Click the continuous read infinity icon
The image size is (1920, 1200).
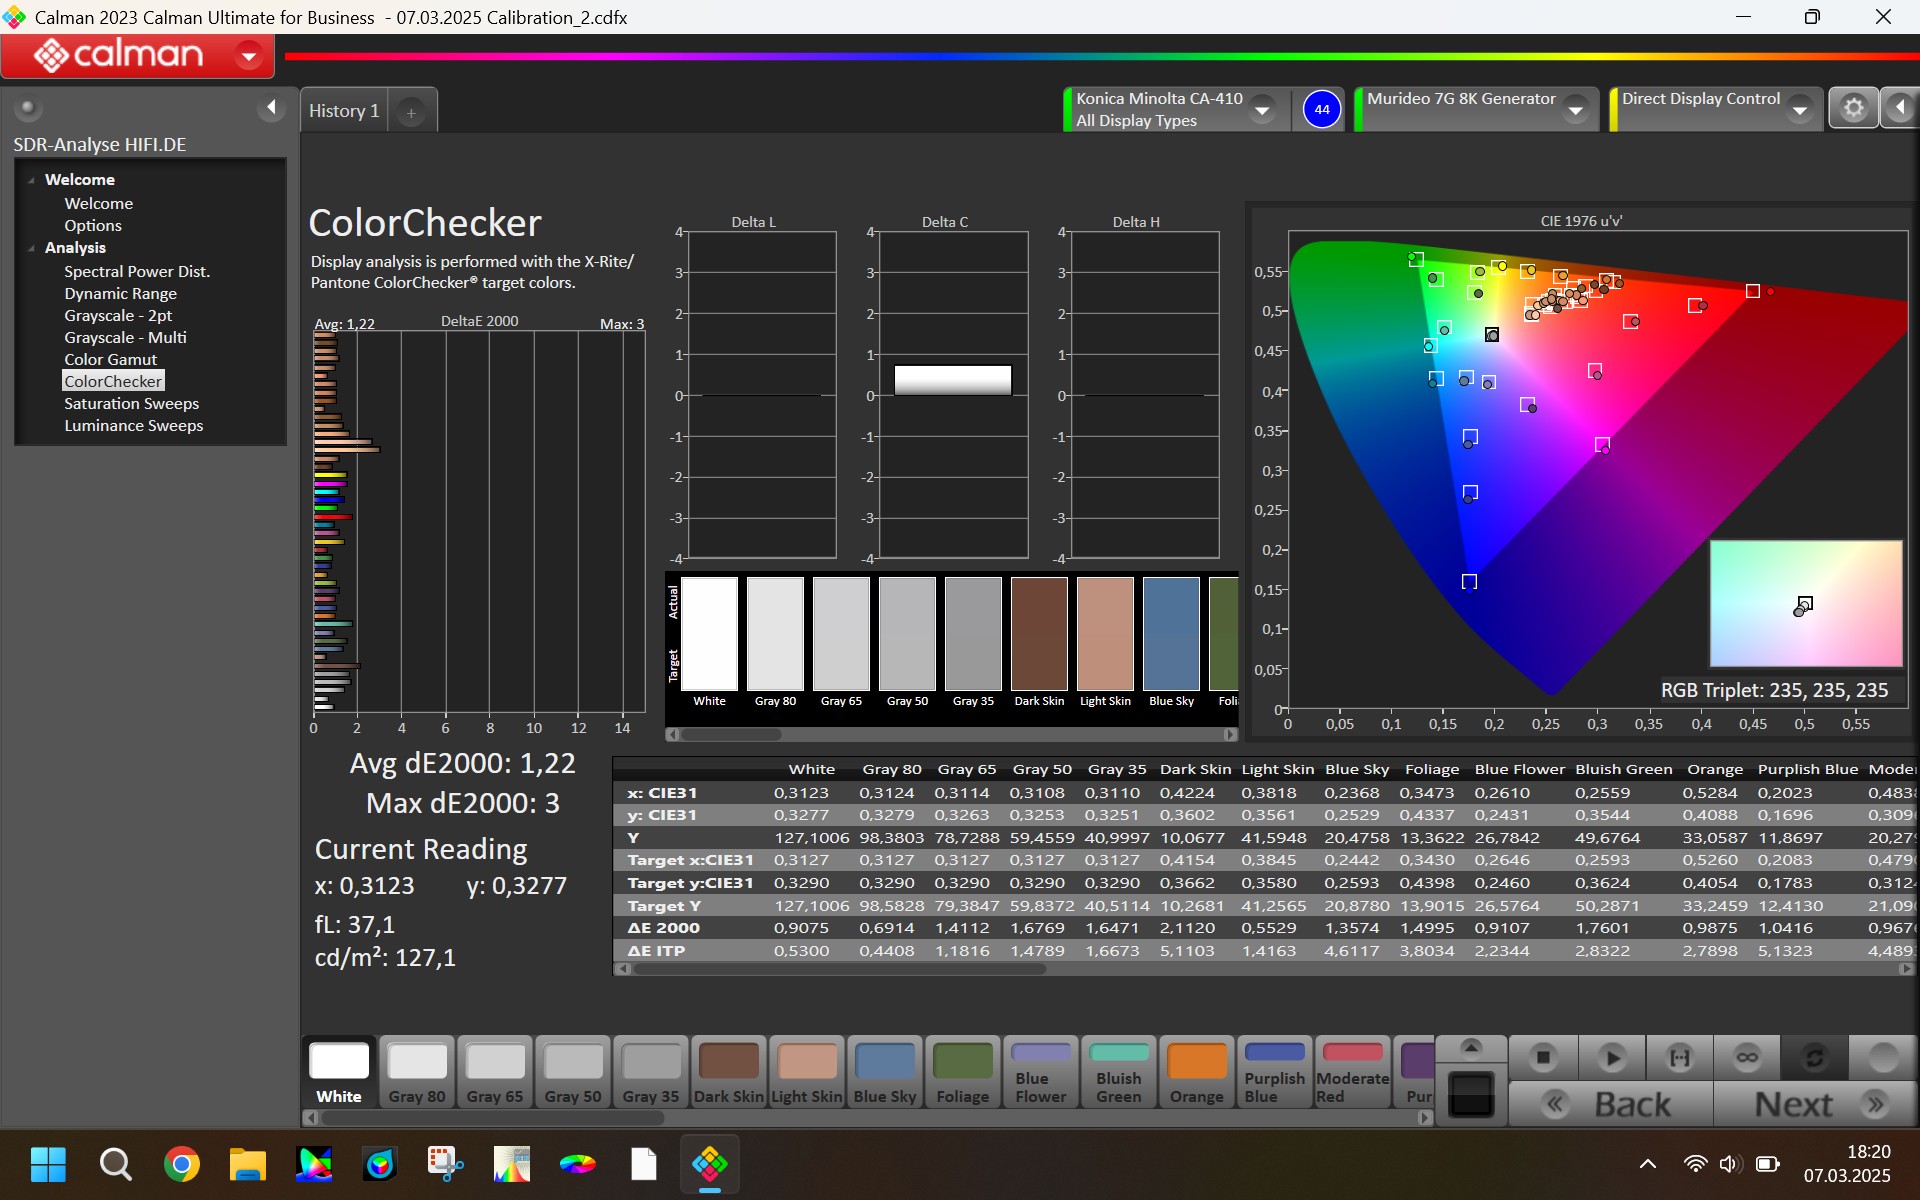(1747, 1057)
